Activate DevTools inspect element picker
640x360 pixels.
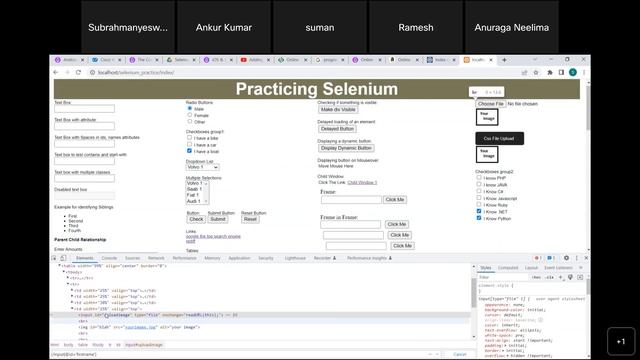(54, 258)
